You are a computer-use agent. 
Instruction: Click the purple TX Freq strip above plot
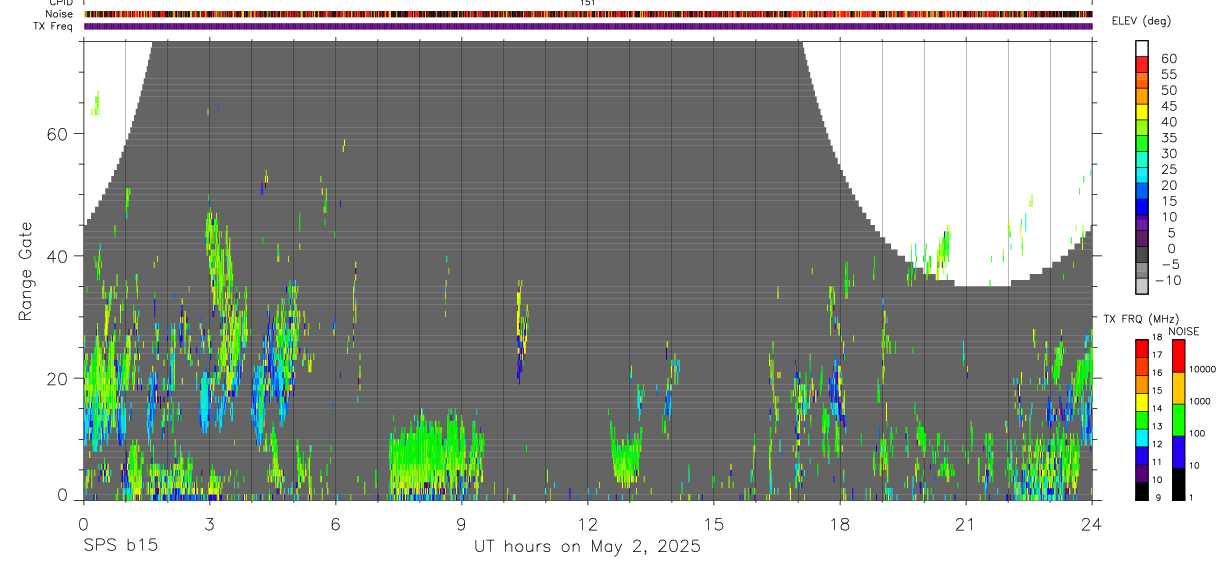[588, 26]
